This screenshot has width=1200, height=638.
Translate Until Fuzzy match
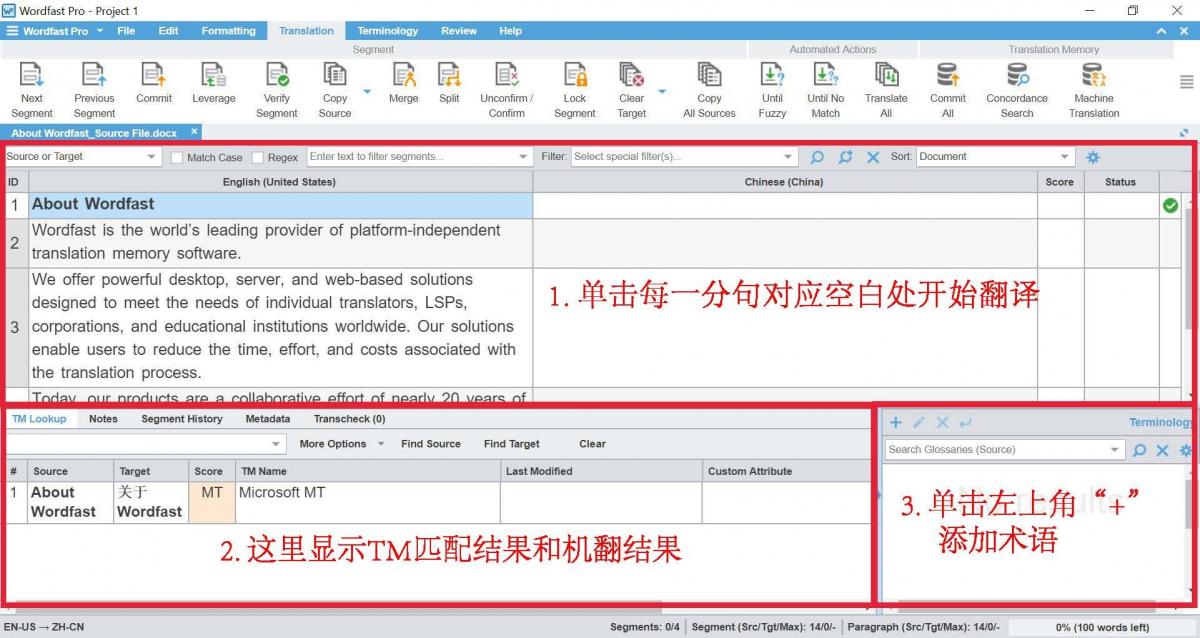point(772,90)
